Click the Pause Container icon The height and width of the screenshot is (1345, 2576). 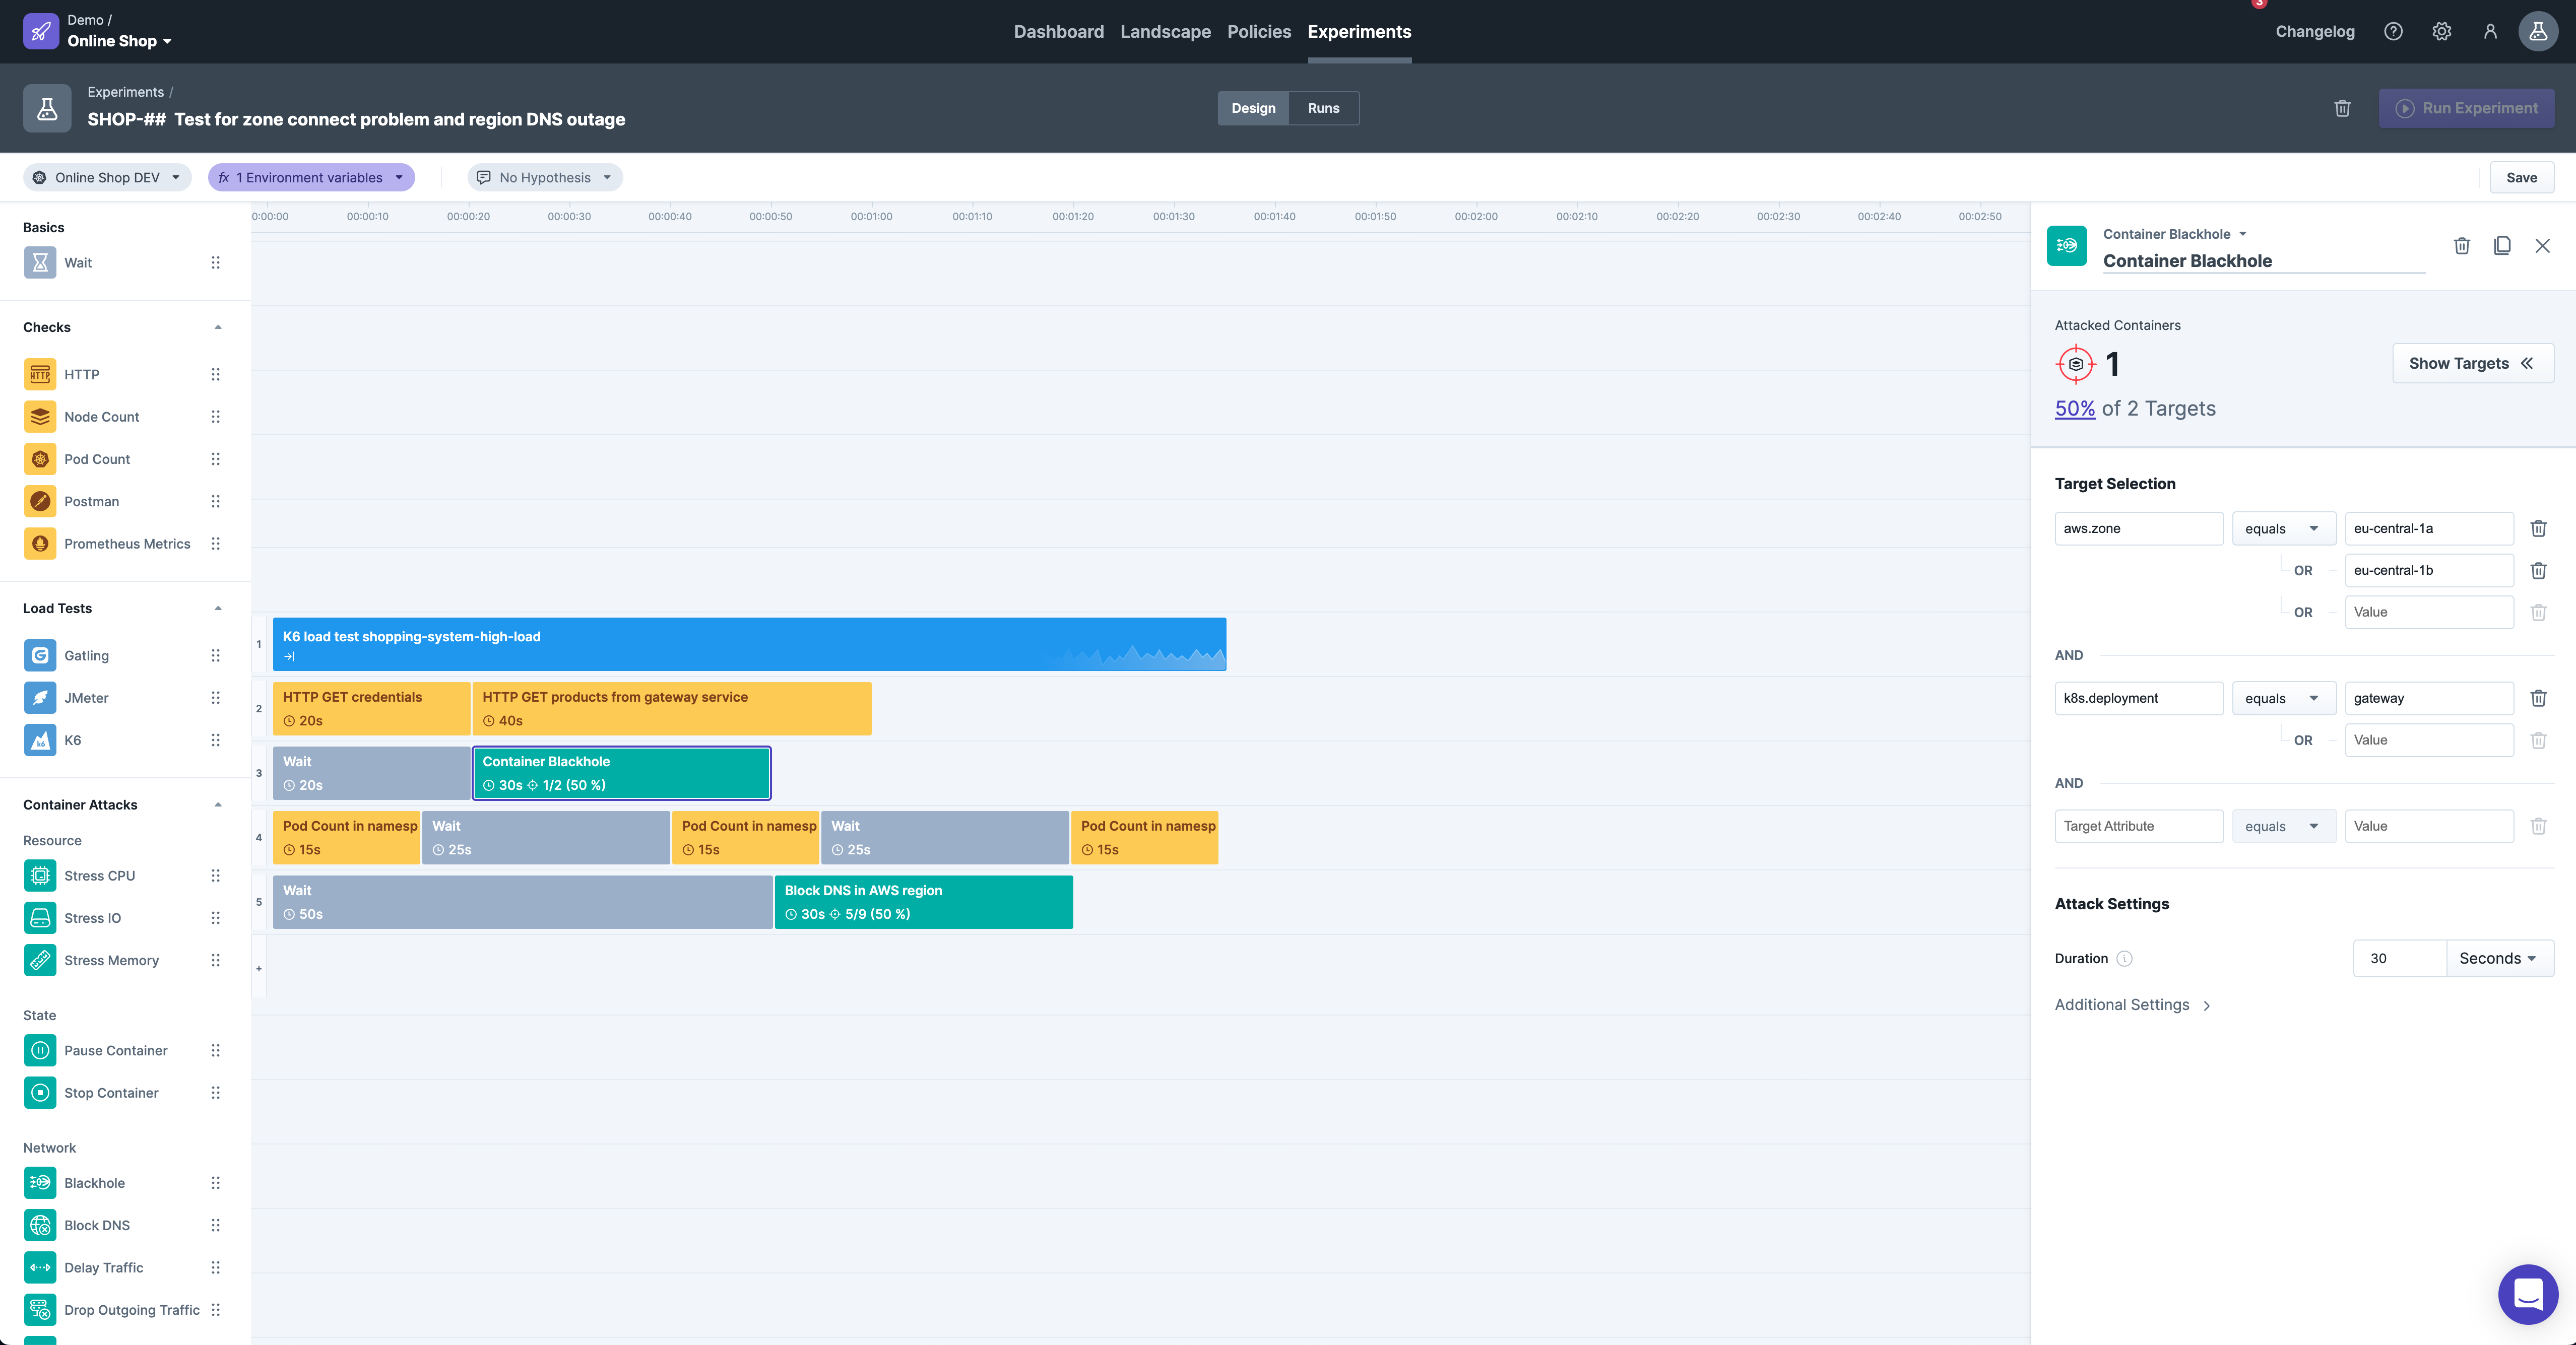[x=40, y=1051]
